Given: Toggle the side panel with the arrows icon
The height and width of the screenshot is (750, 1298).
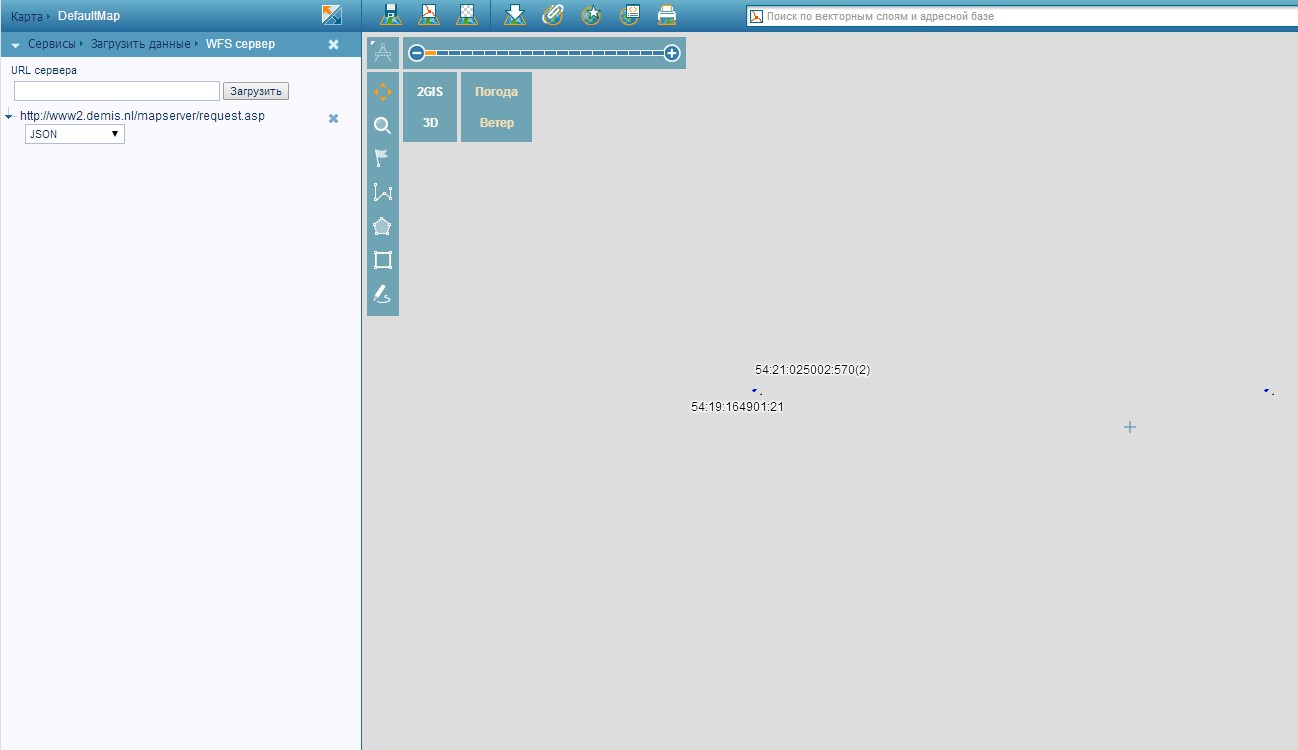Looking at the screenshot, I should tap(332, 15).
